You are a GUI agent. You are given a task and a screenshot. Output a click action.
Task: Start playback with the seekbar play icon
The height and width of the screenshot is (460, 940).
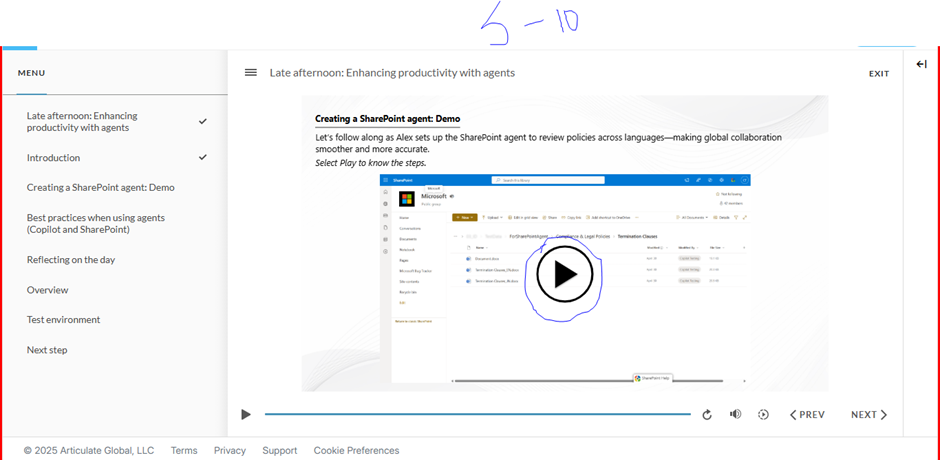tap(246, 414)
